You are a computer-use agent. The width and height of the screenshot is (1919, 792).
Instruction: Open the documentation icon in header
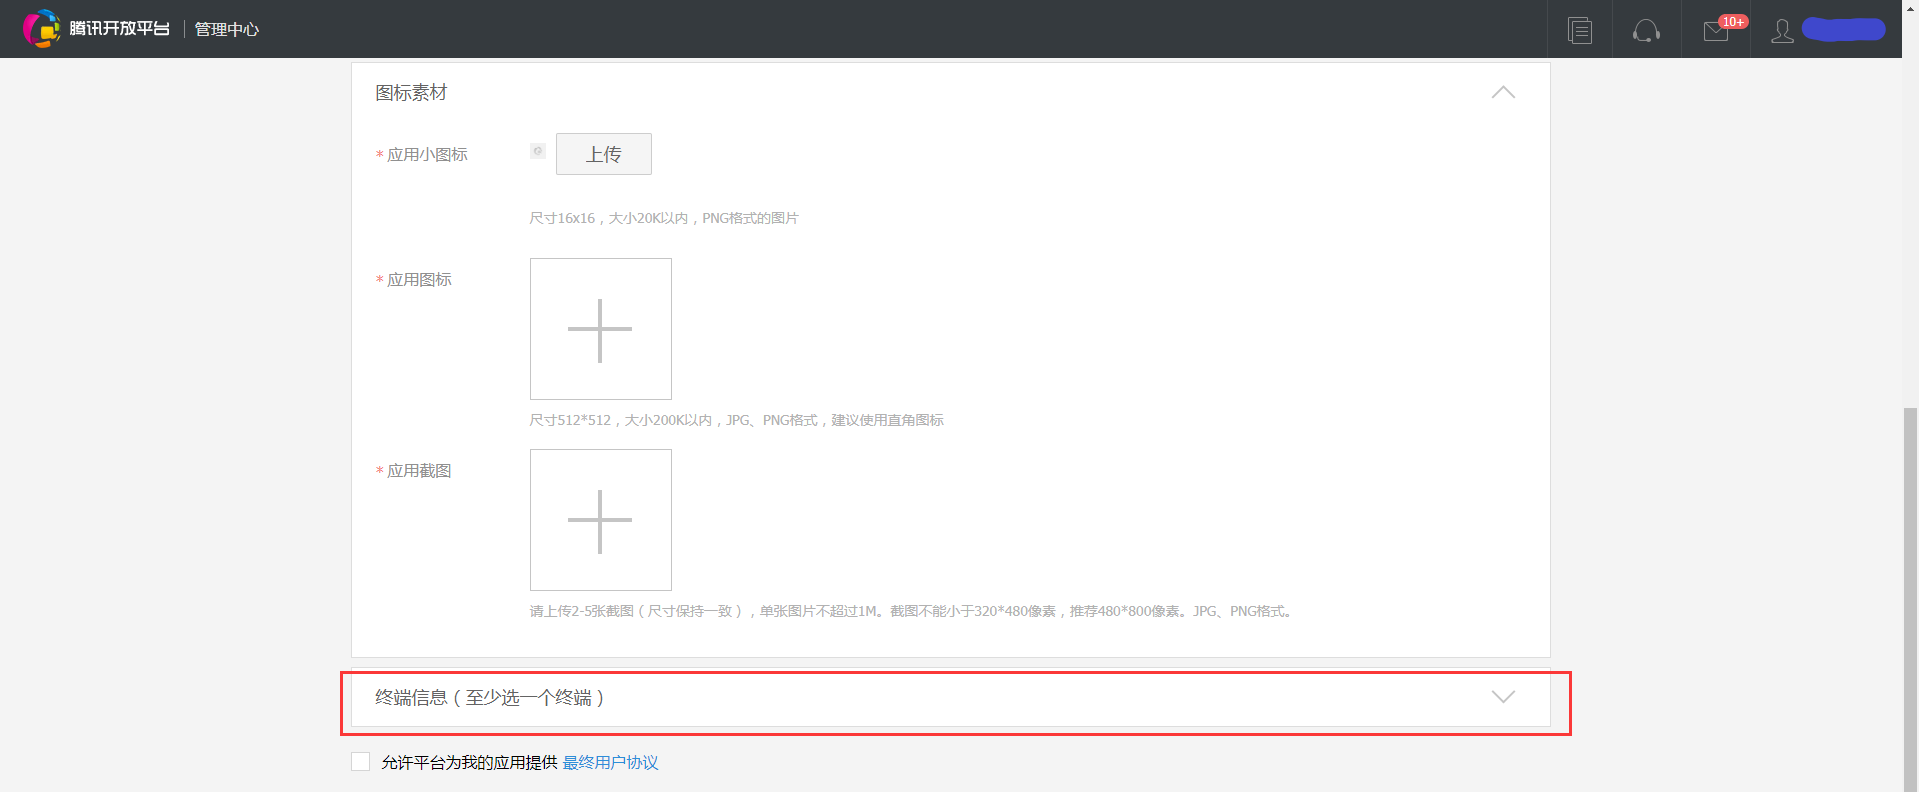1580,30
